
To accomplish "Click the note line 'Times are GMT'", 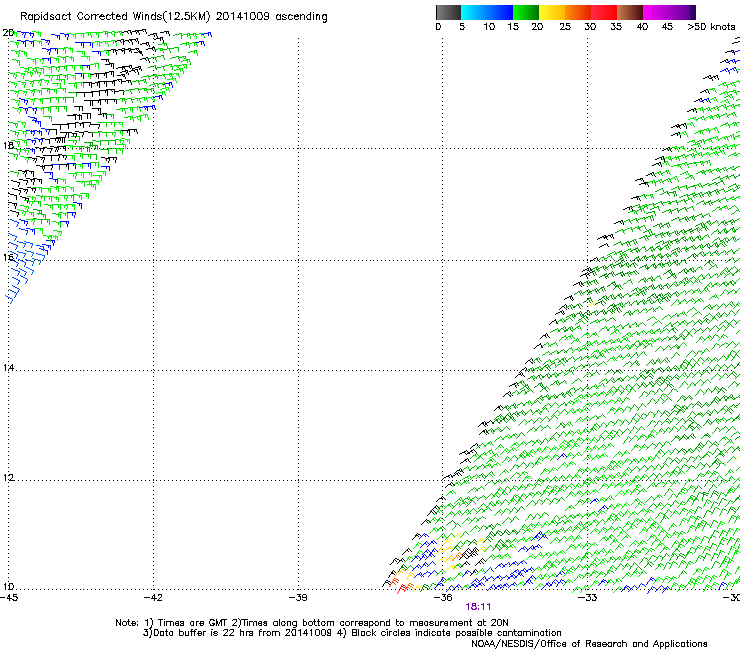I will 193,623.
